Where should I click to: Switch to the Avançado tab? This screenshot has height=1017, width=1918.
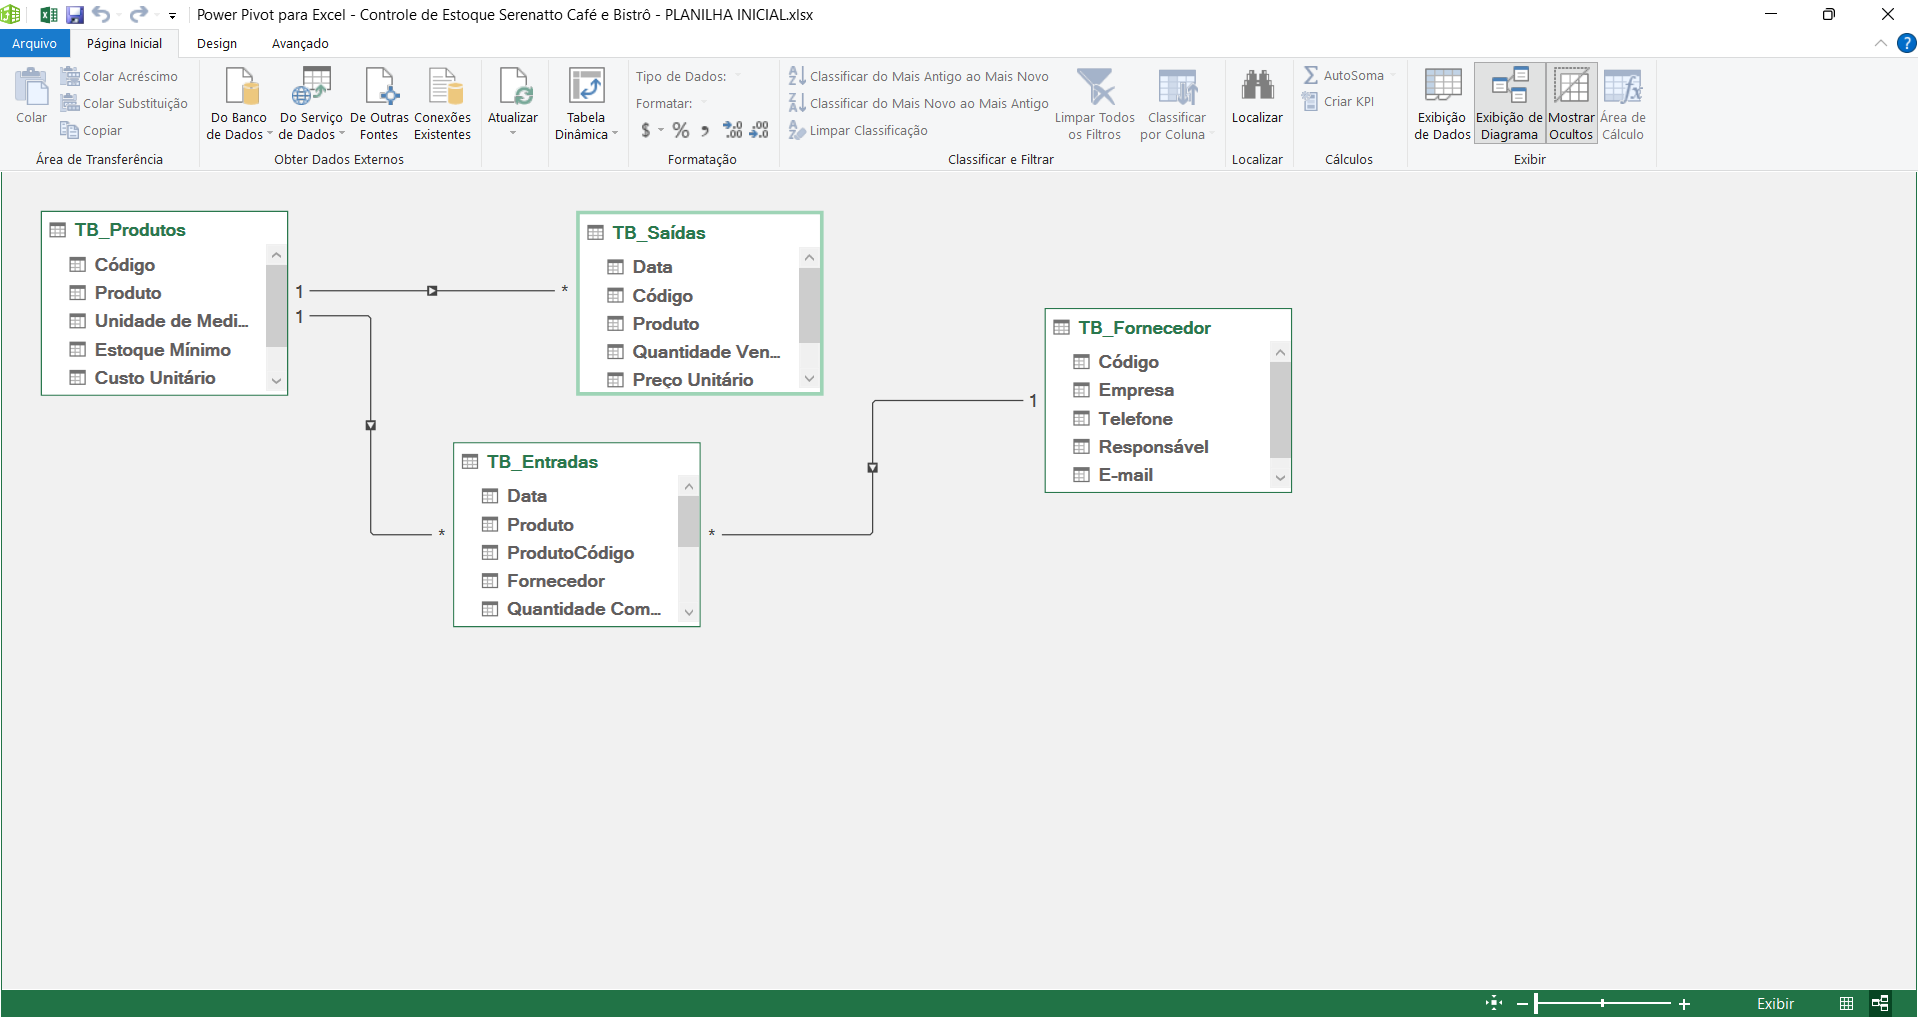(300, 44)
